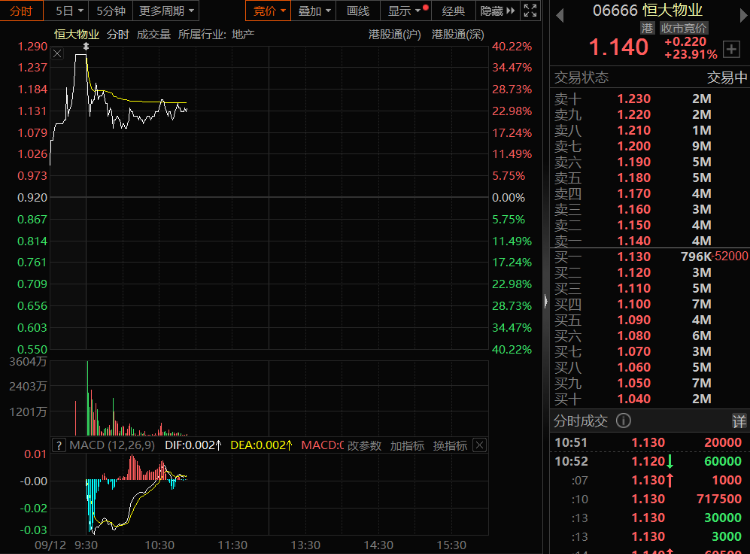Select the 买十 1.040 order row
This screenshot has height=554, width=750.
[650, 399]
